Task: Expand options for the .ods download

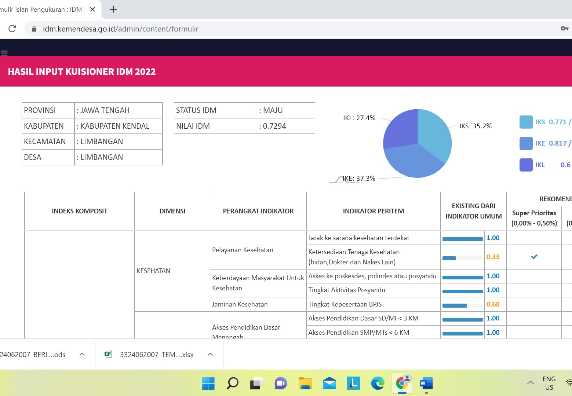Action: click(82, 354)
